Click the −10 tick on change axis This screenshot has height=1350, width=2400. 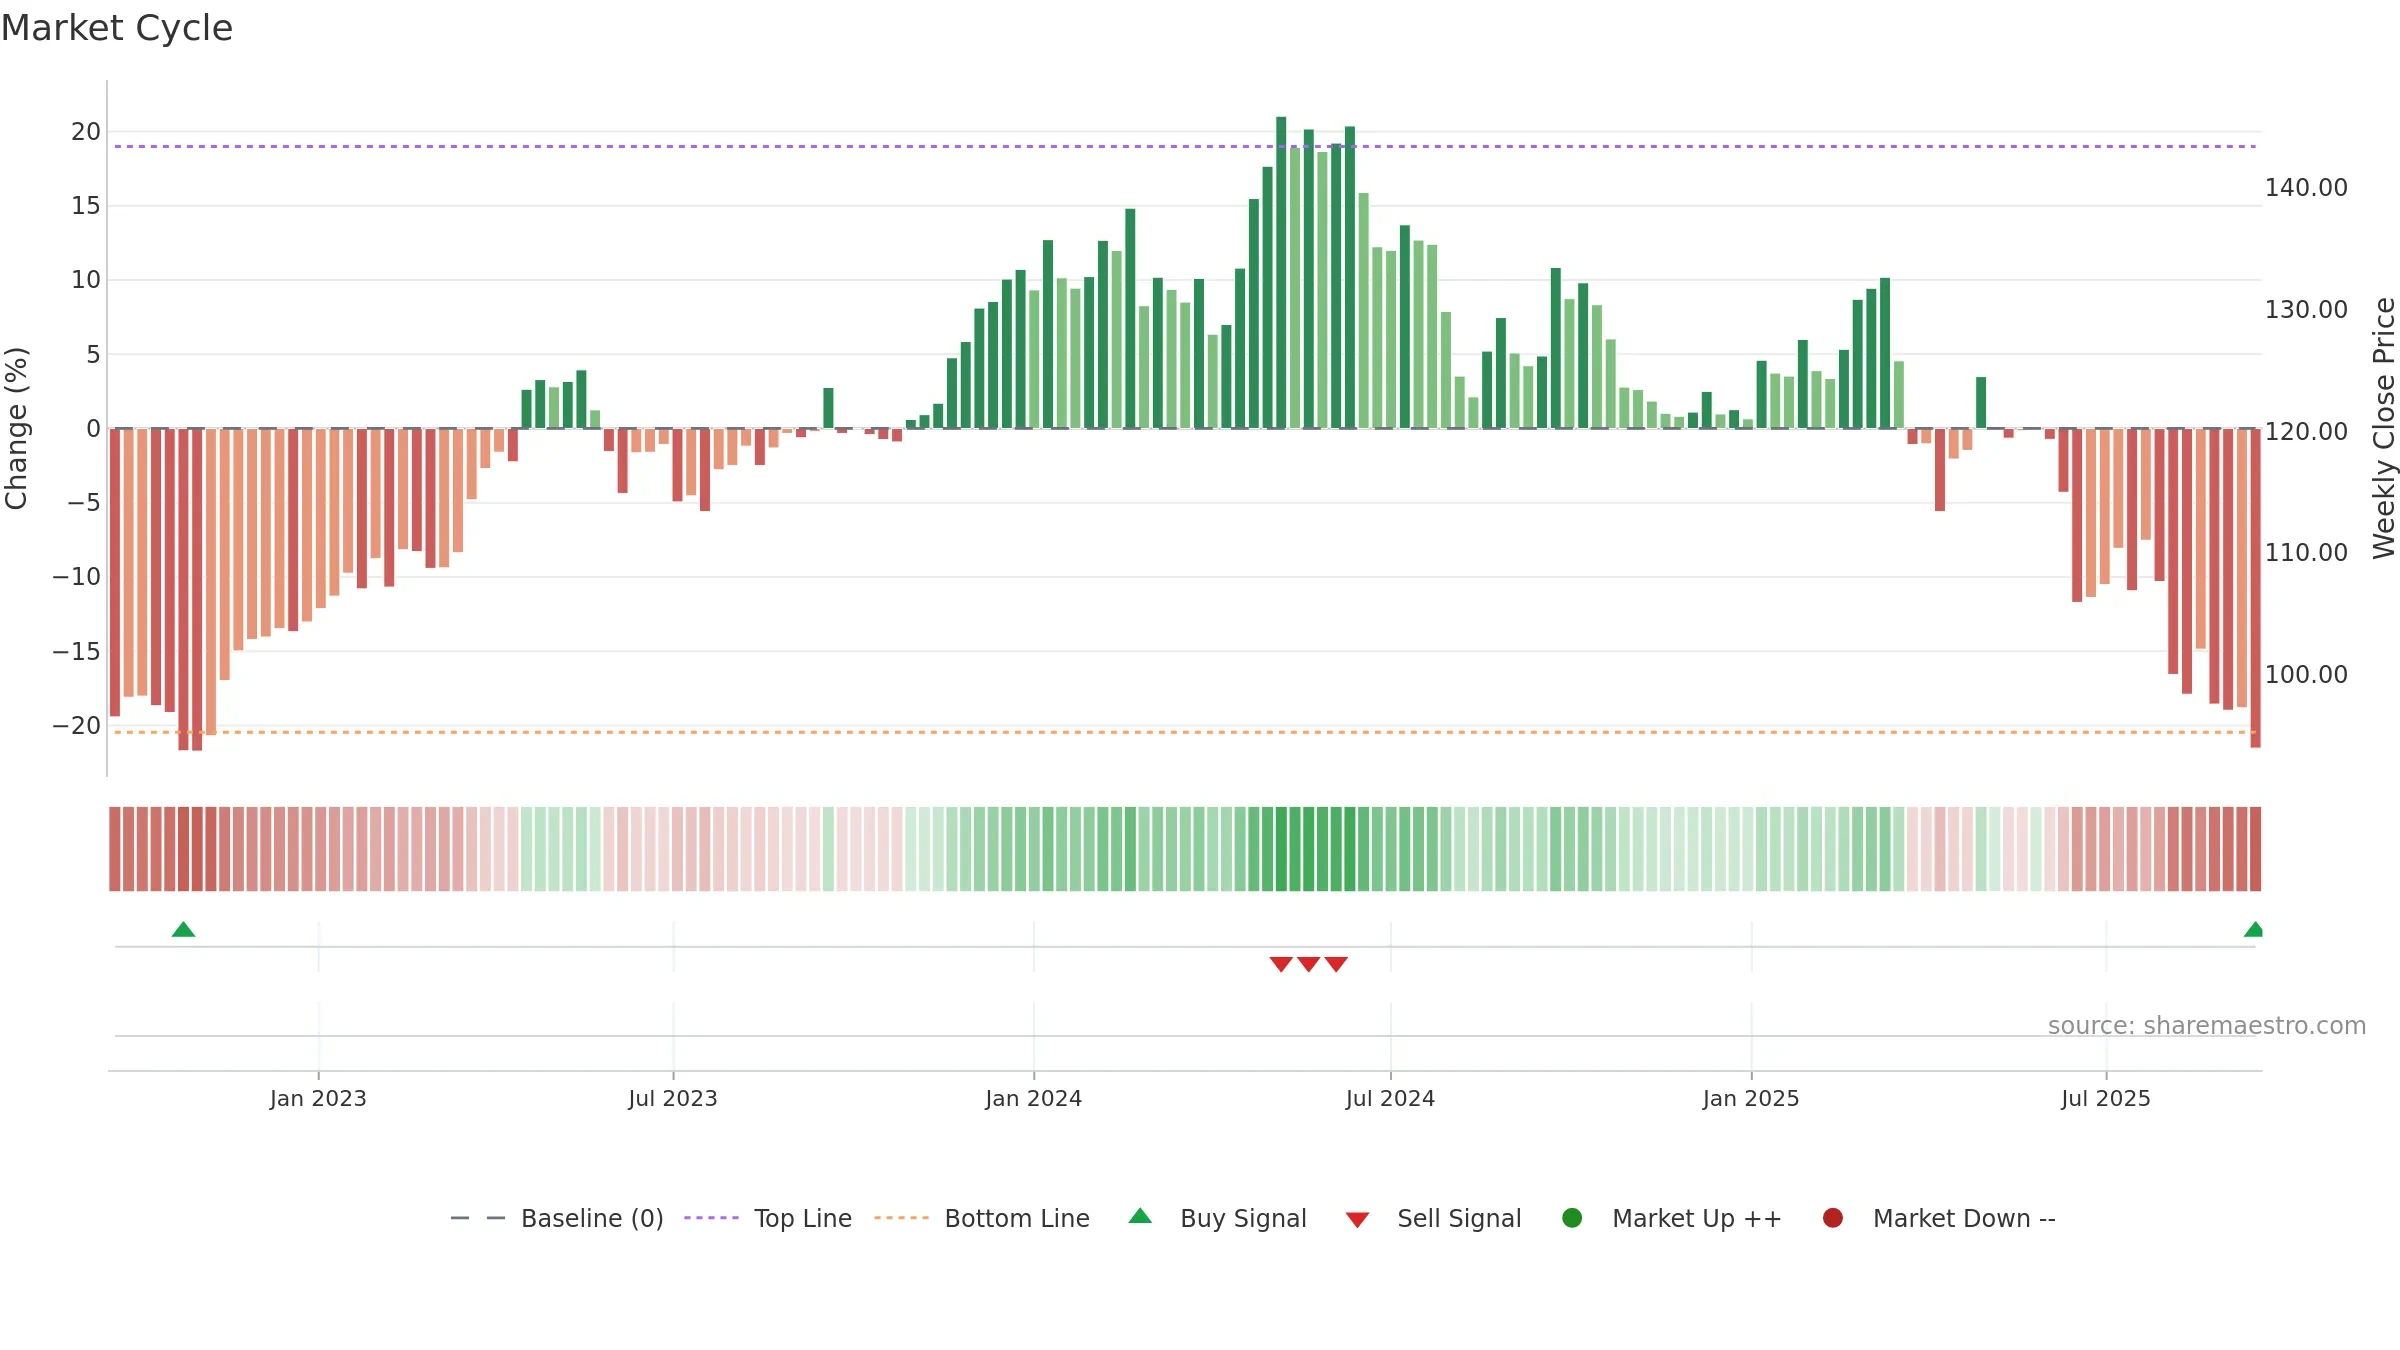(77, 577)
